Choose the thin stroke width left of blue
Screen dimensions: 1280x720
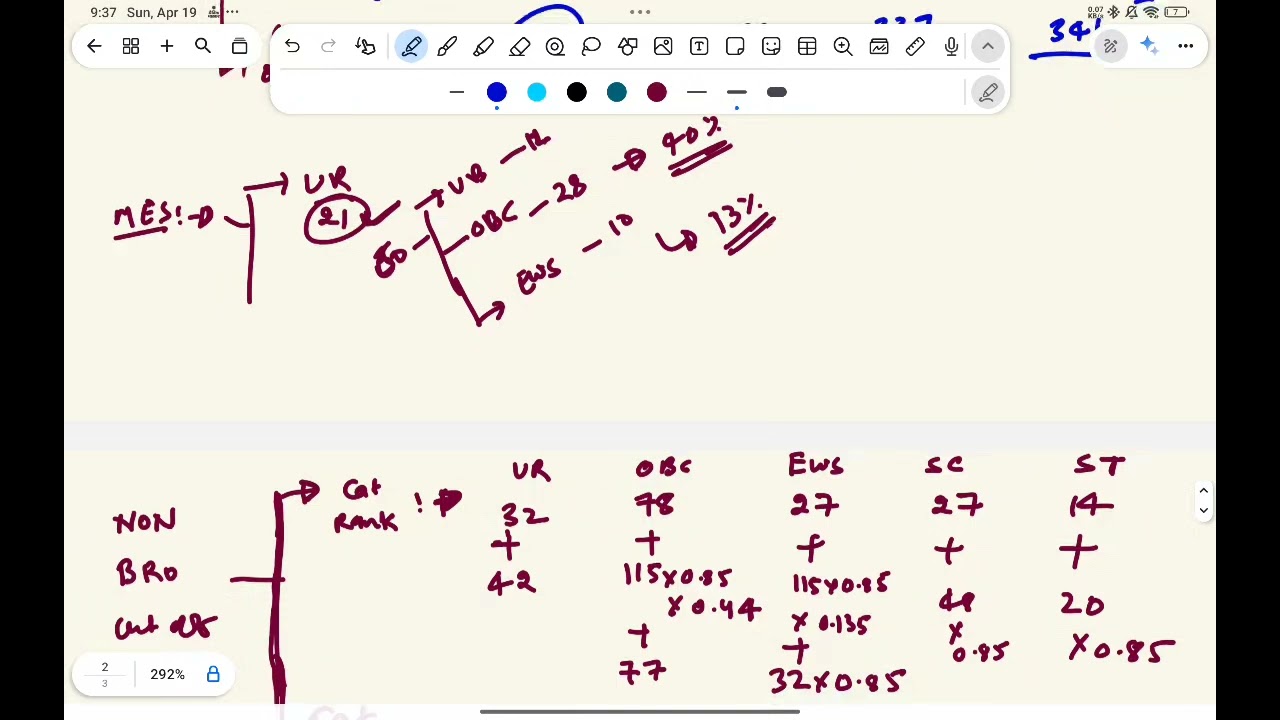457,93
